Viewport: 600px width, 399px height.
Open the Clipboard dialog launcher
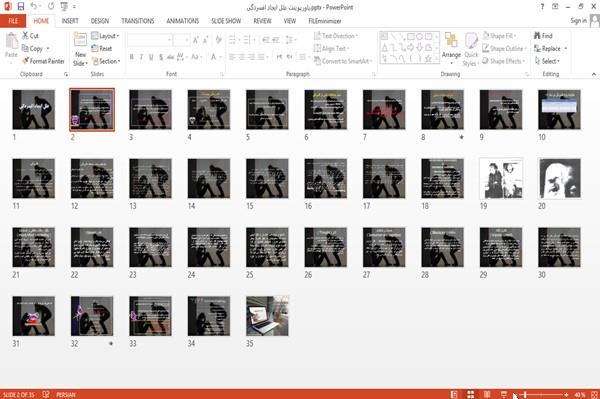[x=66, y=74]
